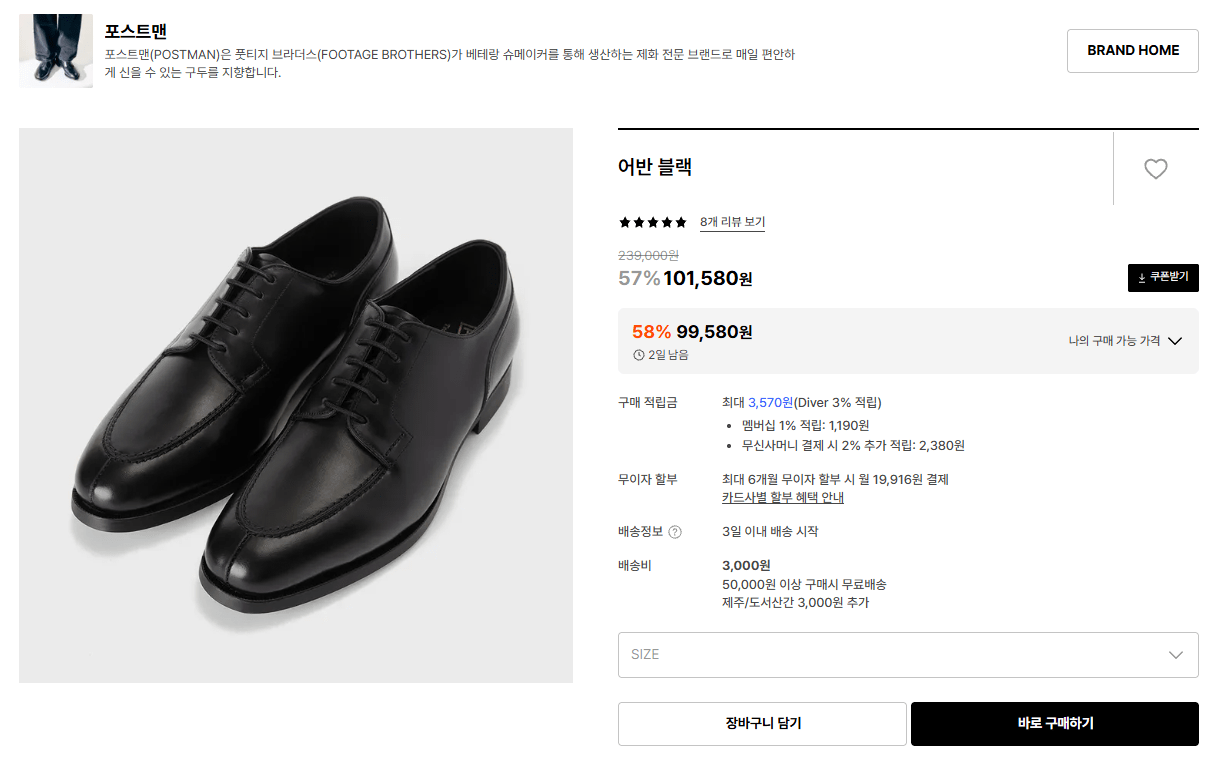Image resolution: width=1225 pixels, height=760 pixels.
Task: Click the crossed-out 239,000원 original price
Action: pos(647,254)
